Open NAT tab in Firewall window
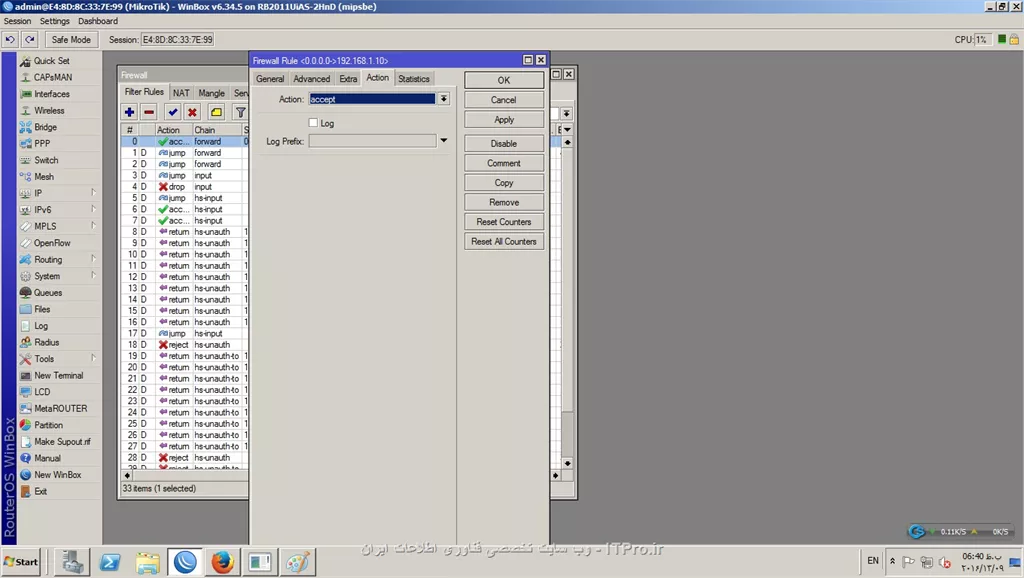 click(181, 93)
